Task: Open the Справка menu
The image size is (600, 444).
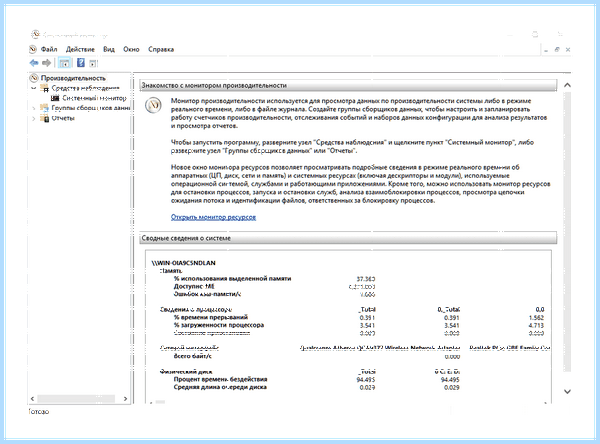Action: 161,49
